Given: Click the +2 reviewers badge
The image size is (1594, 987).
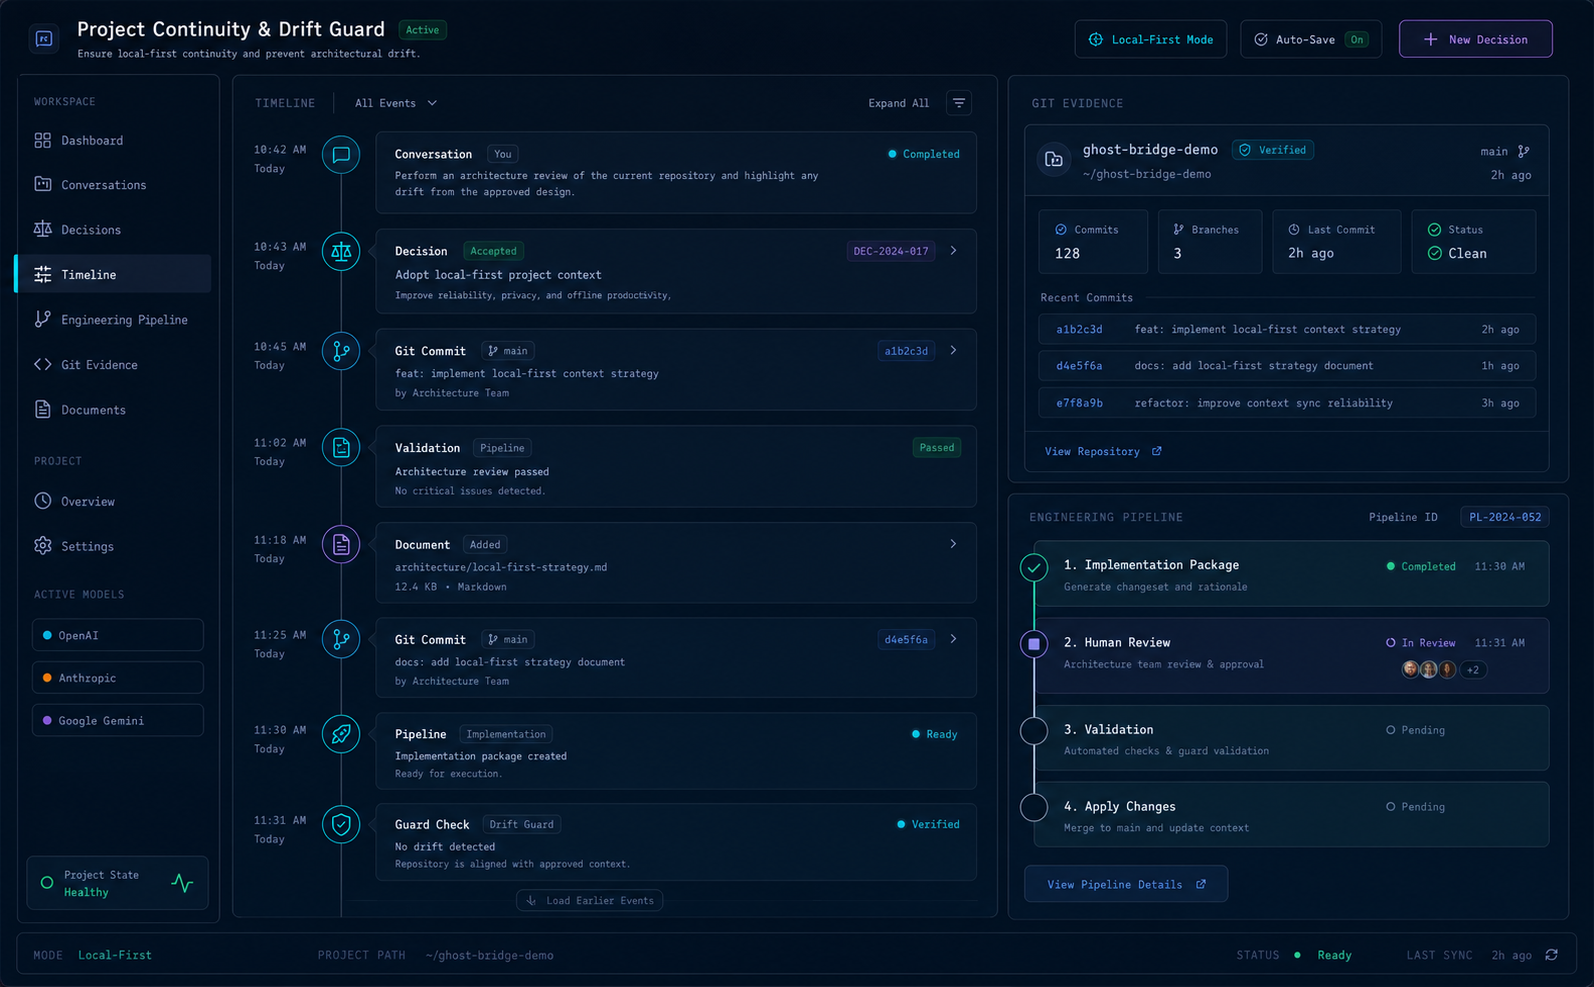Looking at the screenshot, I should point(1473,670).
